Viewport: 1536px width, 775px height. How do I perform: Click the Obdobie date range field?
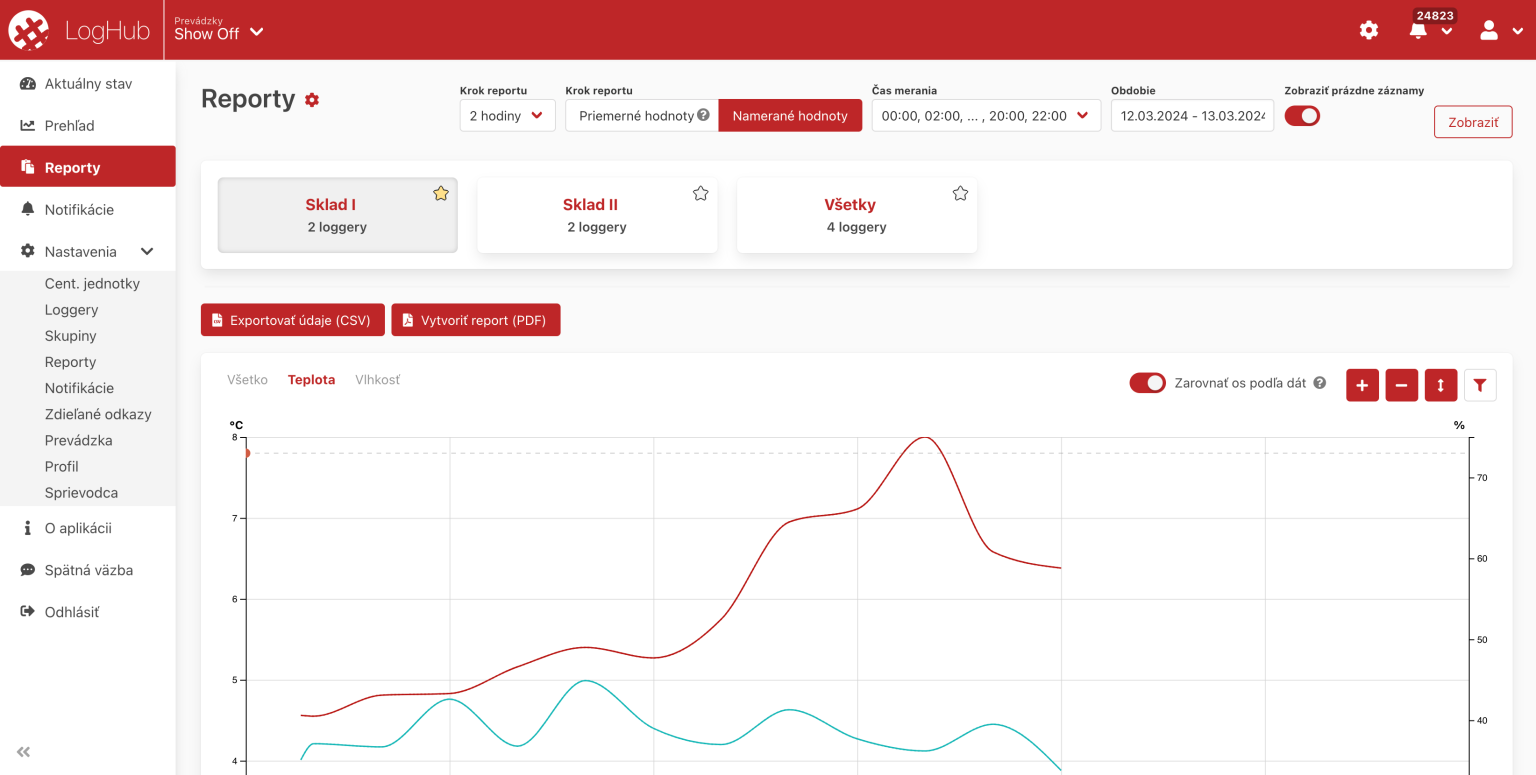click(1192, 116)
